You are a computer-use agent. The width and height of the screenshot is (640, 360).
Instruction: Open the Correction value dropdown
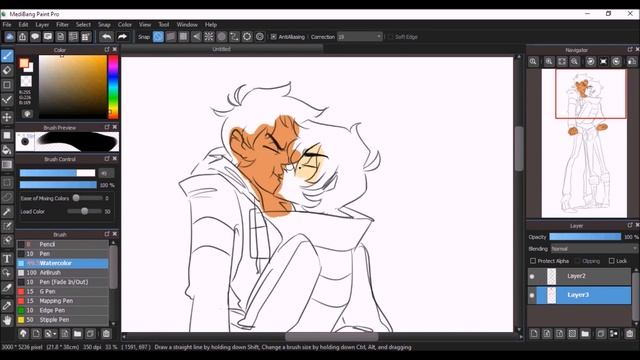(x=379, y=37)
